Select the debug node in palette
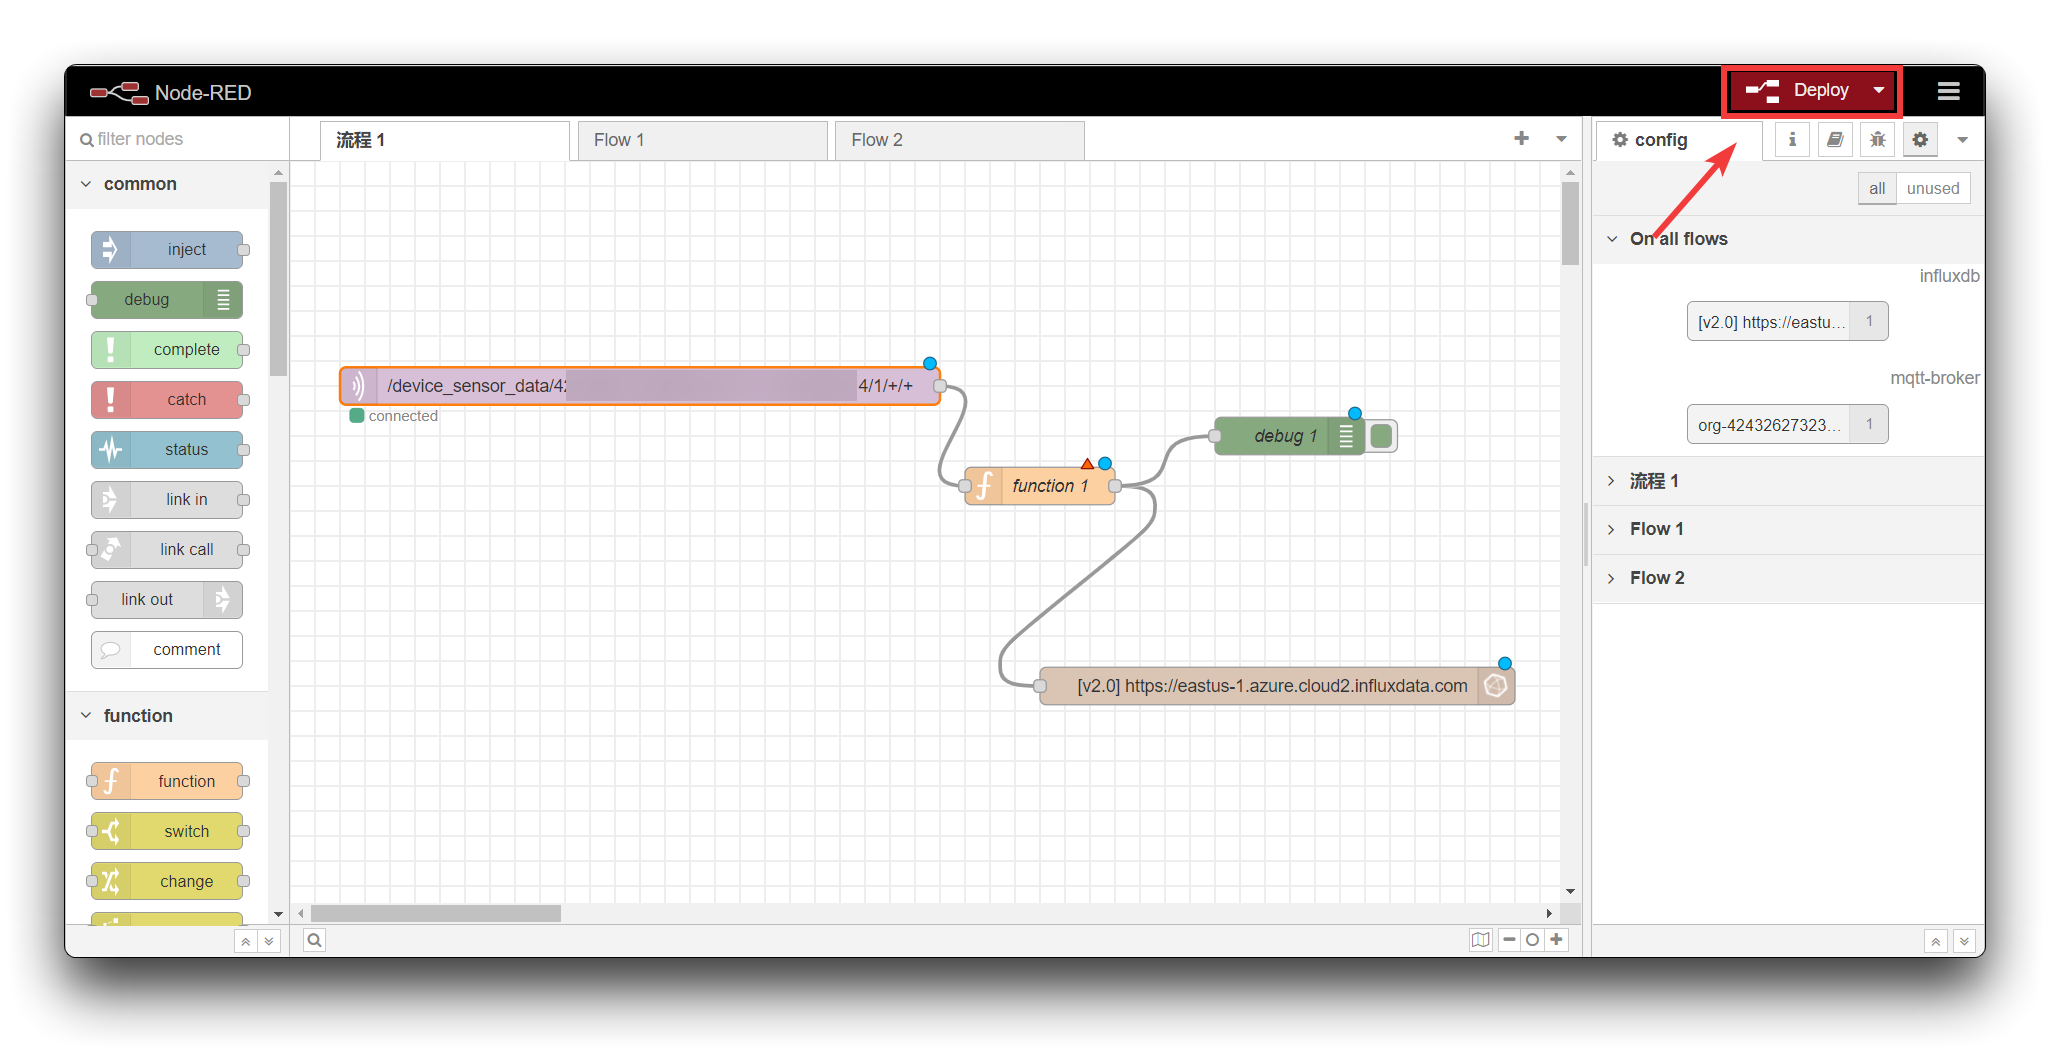2050x1054 pixels. pos(166,300)
